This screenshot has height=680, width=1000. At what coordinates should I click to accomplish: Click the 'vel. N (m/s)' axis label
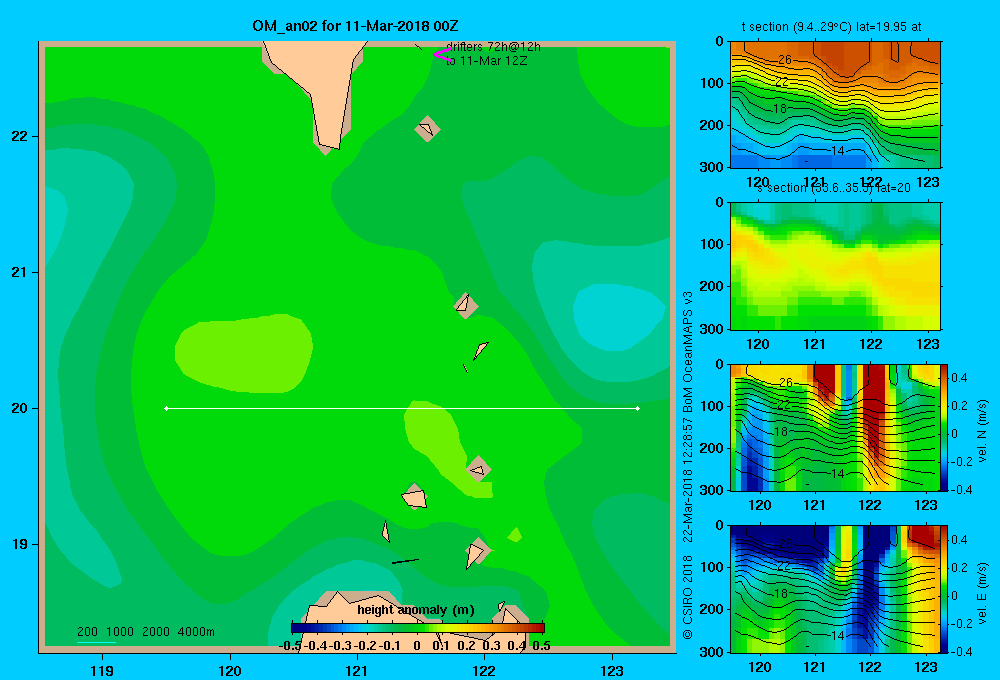982,431
